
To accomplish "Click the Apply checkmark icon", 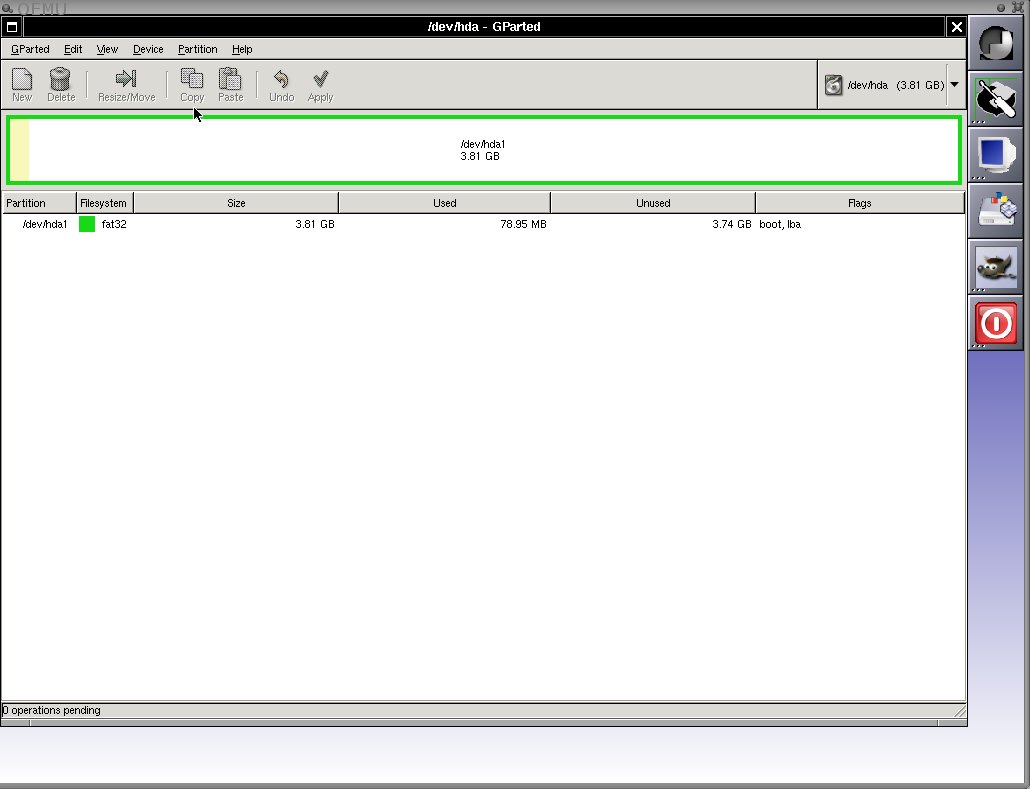I will [x=321, y=79].
